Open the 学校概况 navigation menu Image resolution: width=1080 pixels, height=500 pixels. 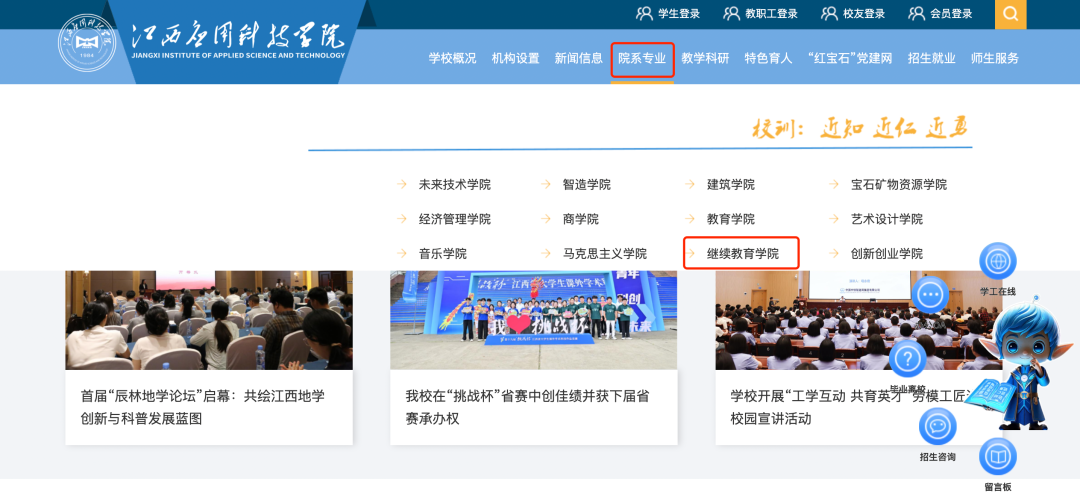point(453,59)
